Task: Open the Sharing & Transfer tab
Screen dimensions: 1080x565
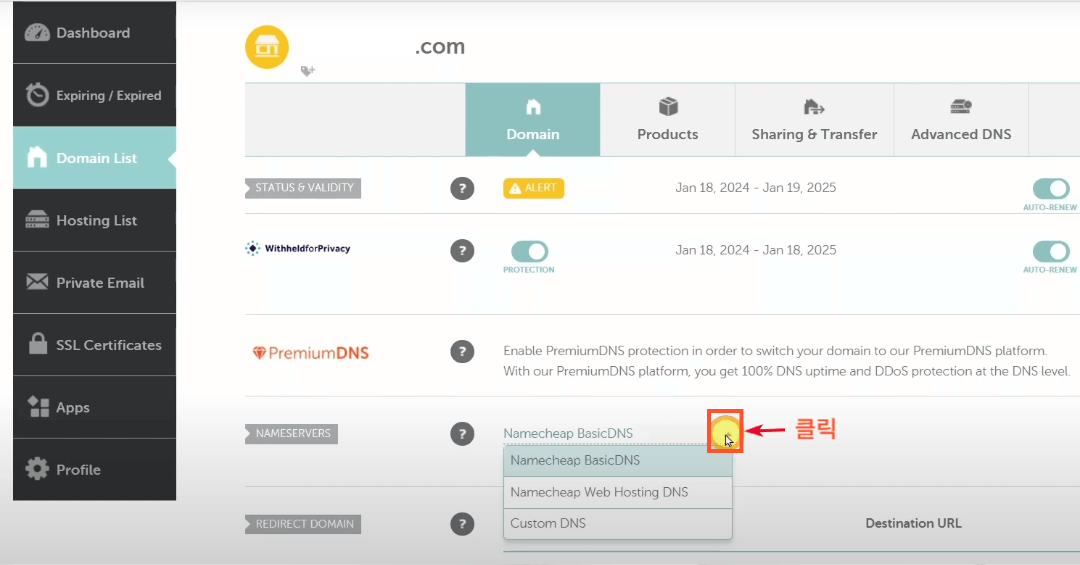Action: pos(814,119)
